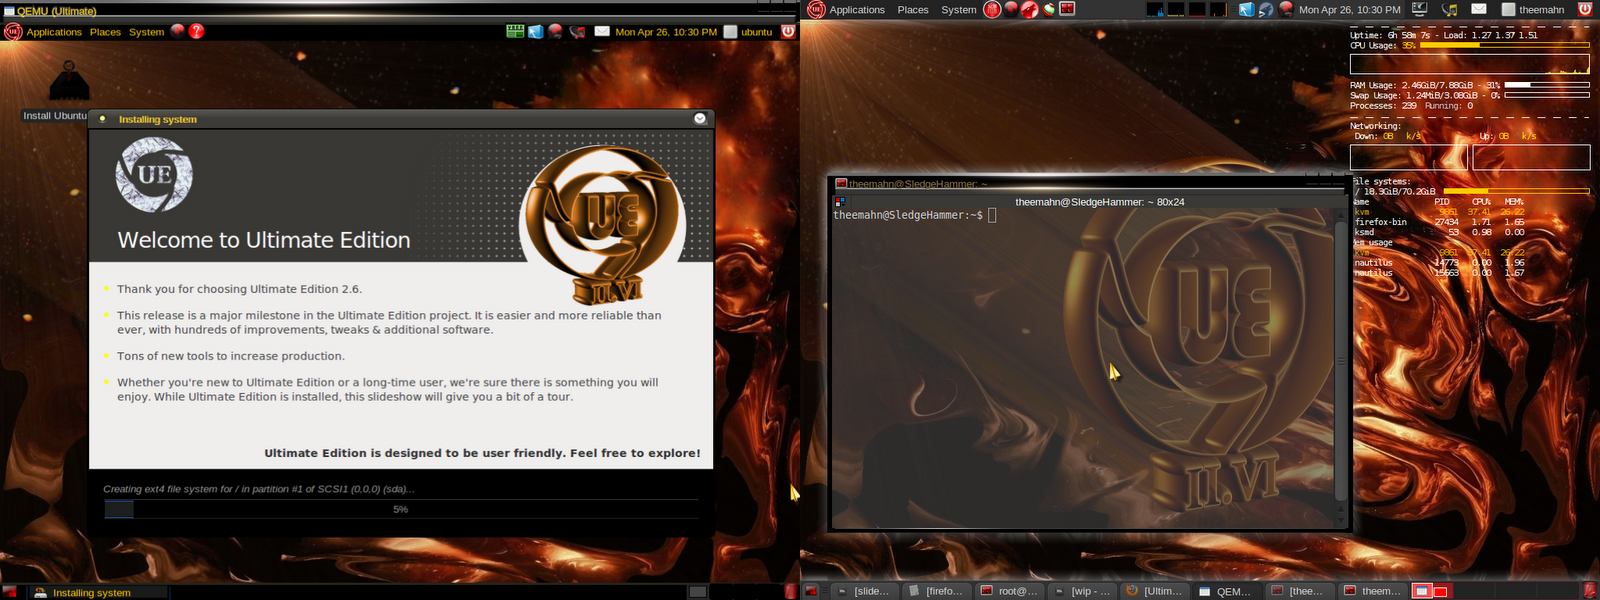Click the network globe icon on host panel

point(1286,10)
